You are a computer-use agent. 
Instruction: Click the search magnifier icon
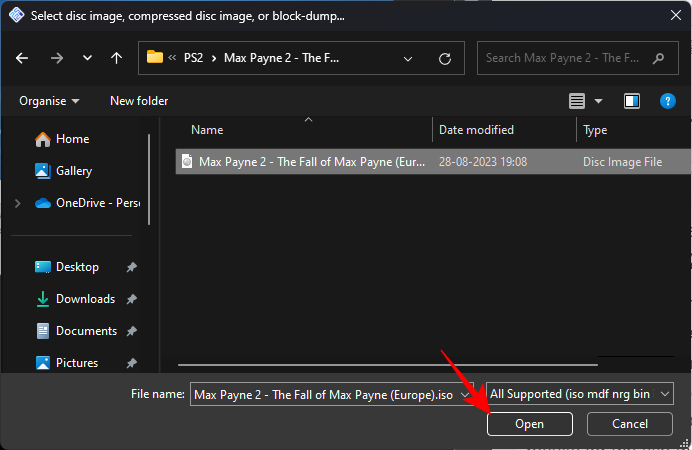tap(659, 58)
